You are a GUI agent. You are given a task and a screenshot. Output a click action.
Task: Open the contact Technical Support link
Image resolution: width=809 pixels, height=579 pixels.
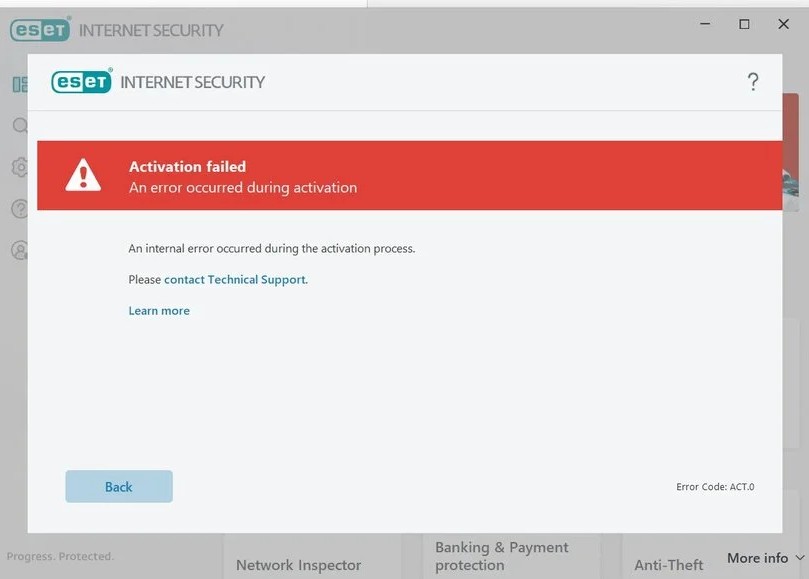235,280
